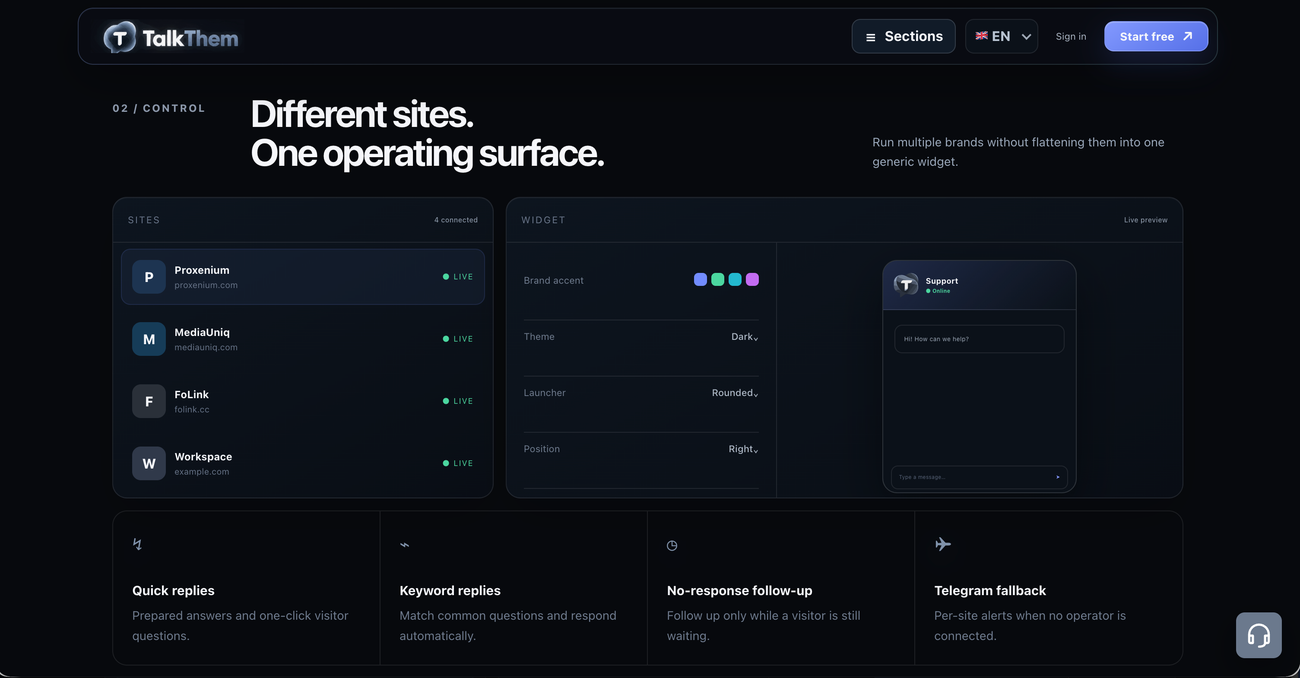Click the W avatar icon for Workspace
This screenshot has width=1300, height=678.
(x=149, y=463)
